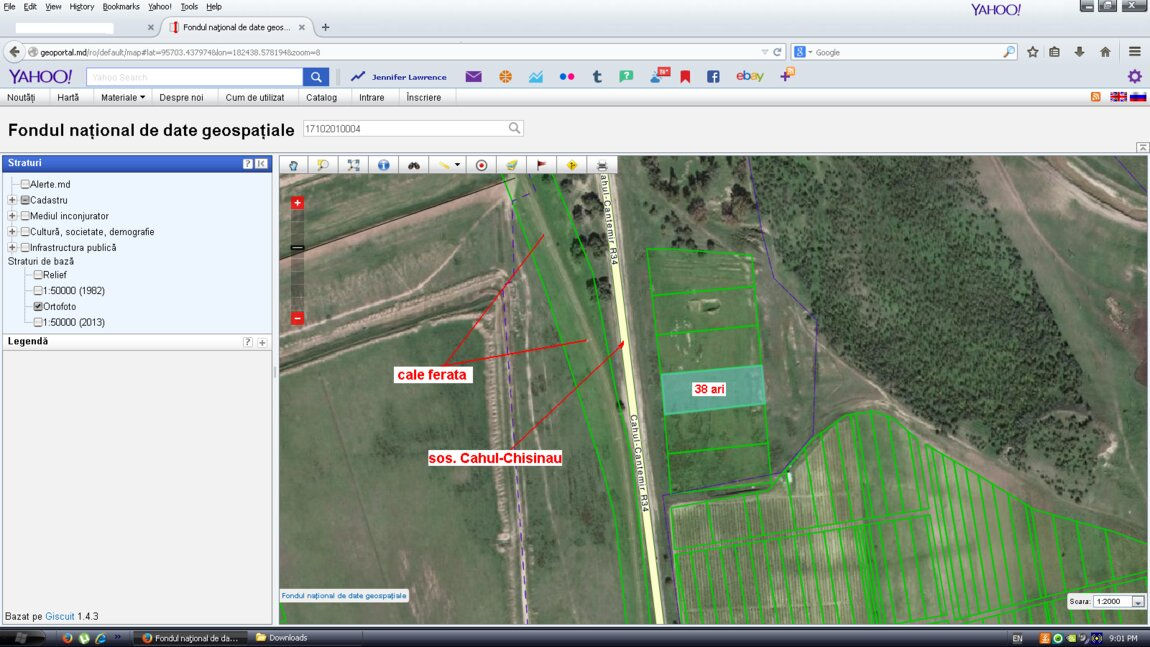
Task: Switch language to English flag
Action: click(x=1118, y=97)
